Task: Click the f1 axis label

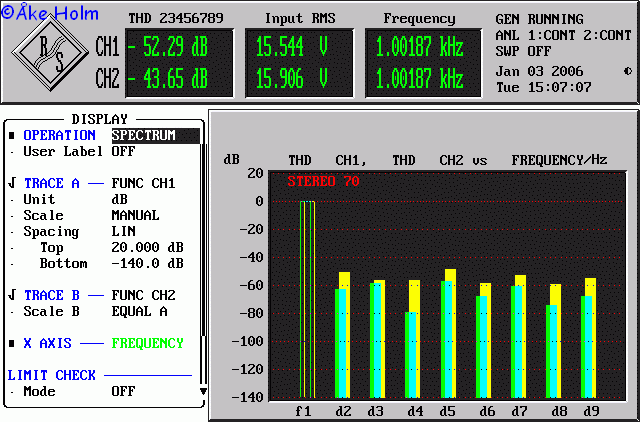Action: click(x=303, y=411)
